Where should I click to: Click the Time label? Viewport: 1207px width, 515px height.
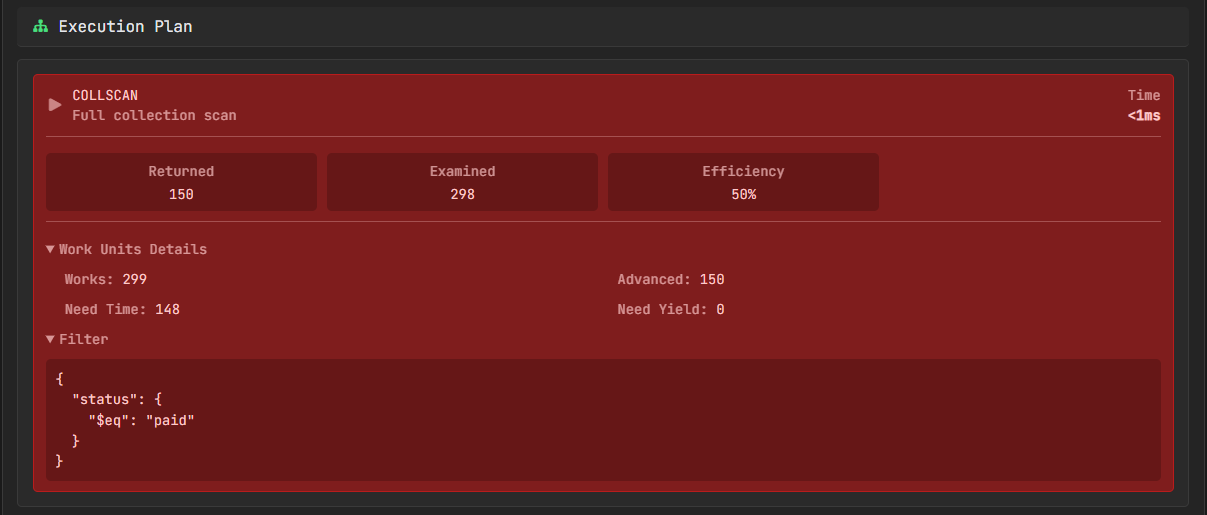tap(1144, 95)
